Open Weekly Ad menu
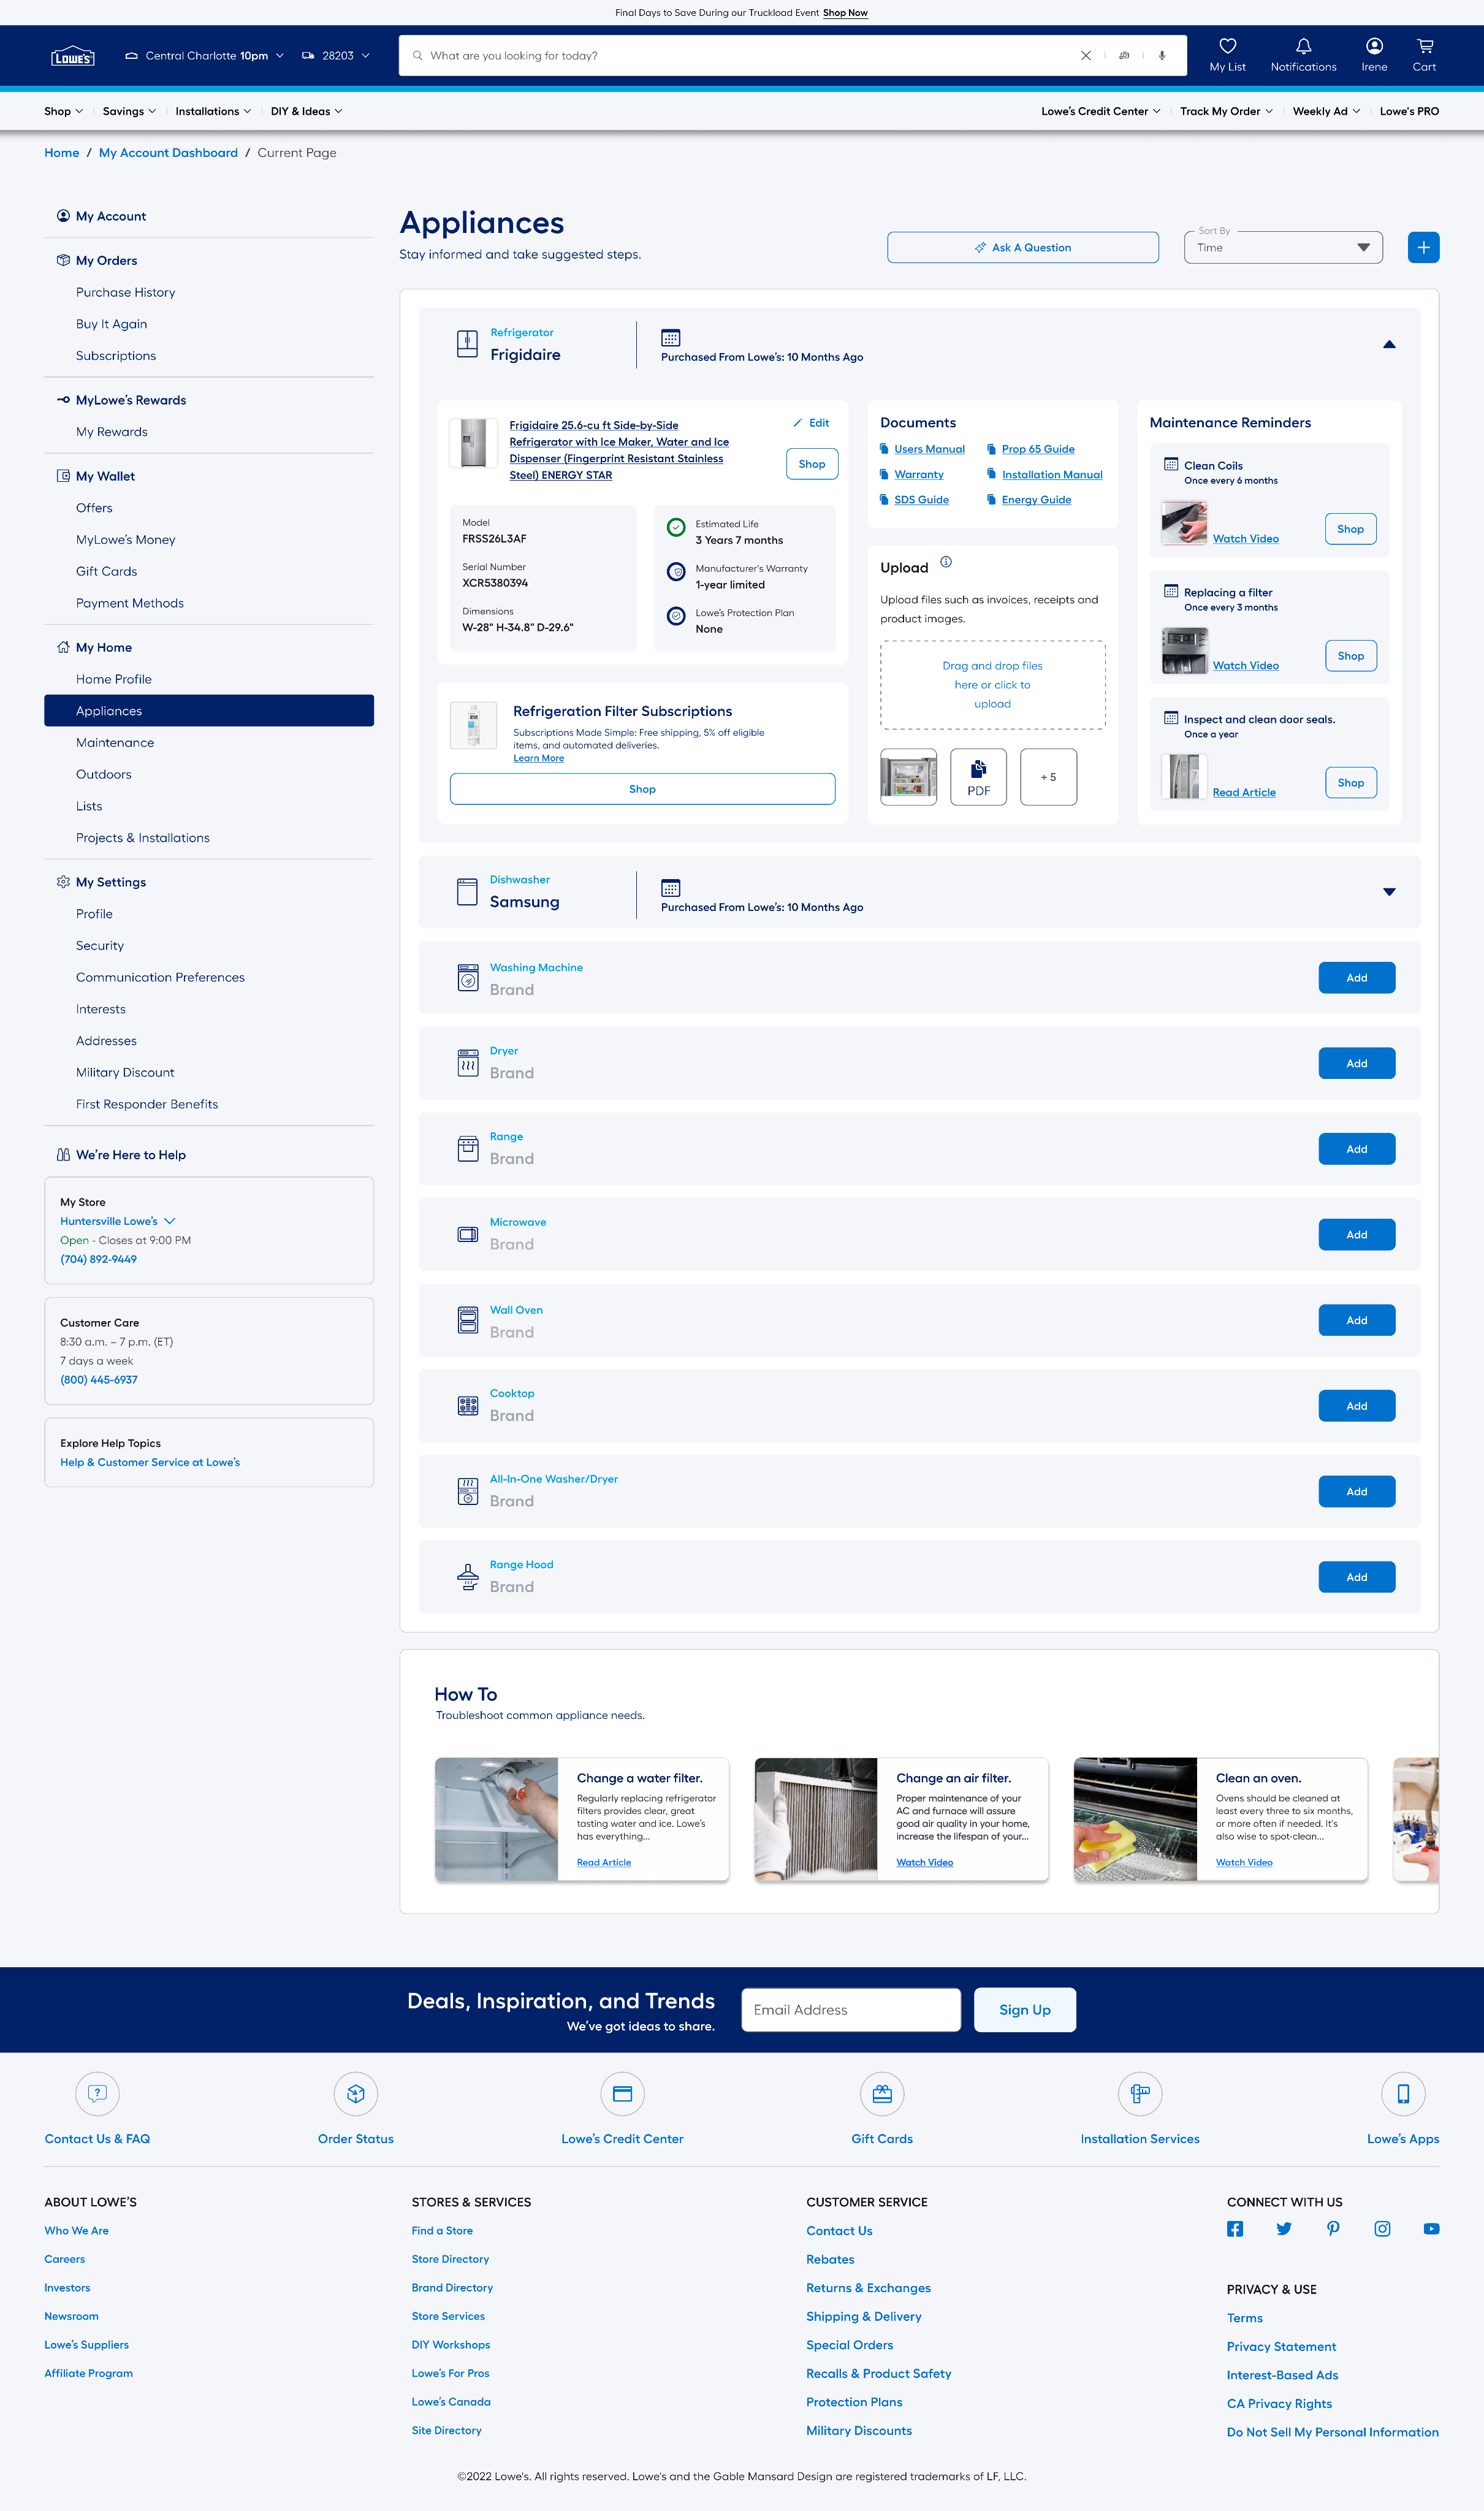1484x2511 pixels. click(x=1326, y=111)
